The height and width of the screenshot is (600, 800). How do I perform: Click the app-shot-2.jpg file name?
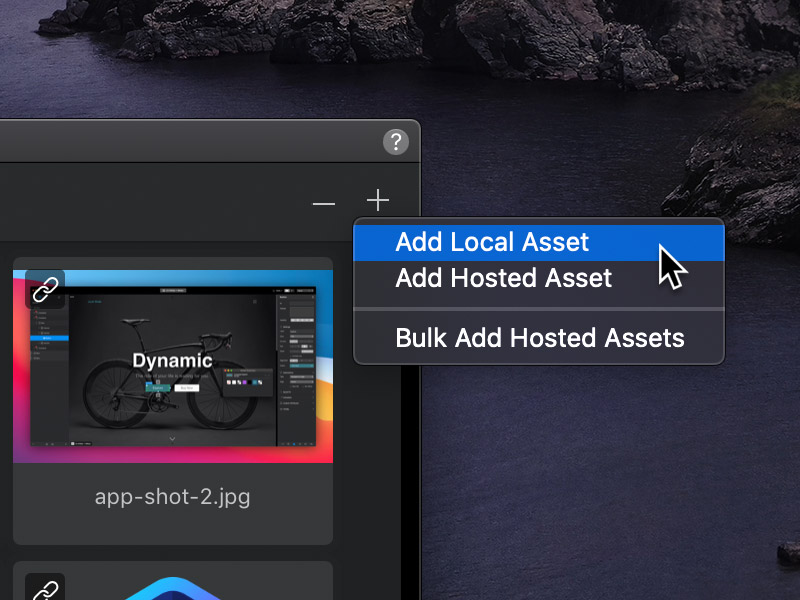pos(172,497)
